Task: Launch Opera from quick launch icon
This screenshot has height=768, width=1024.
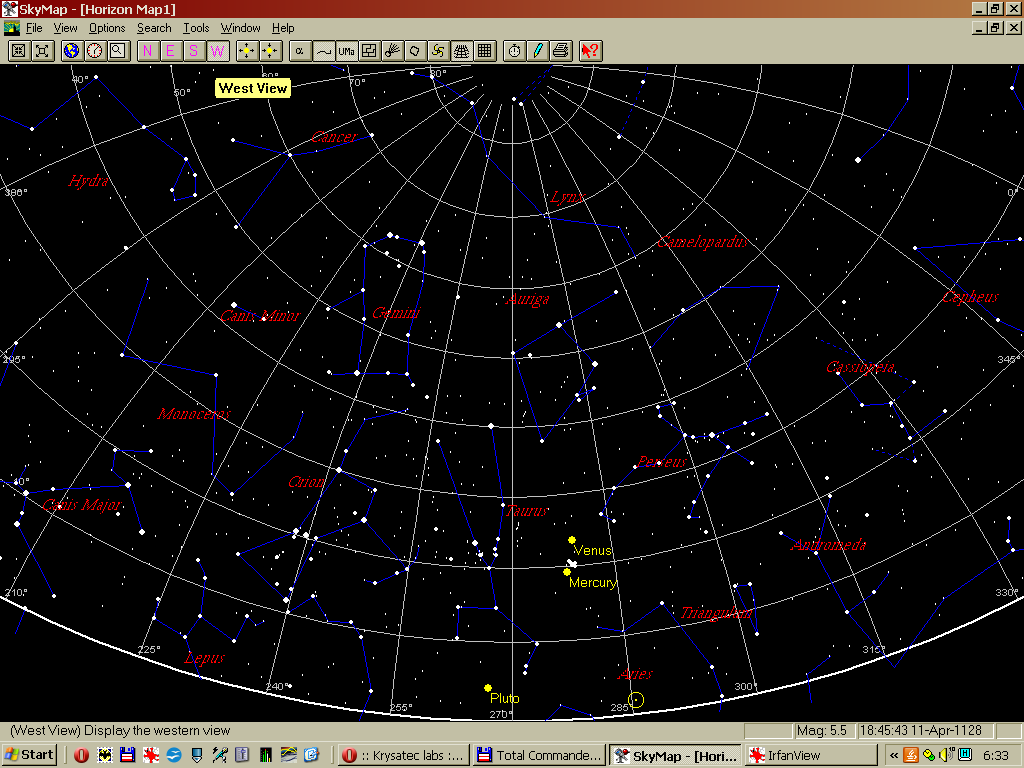Action: [82, 756]
